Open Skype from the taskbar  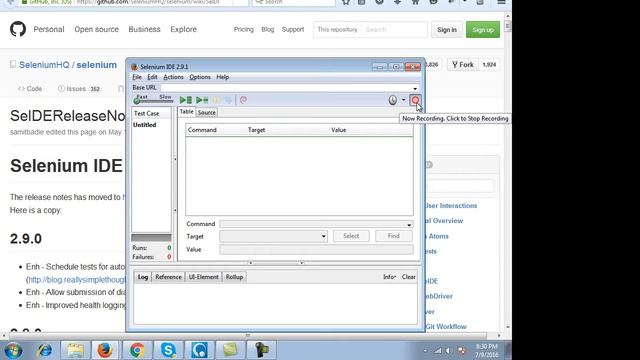168,350
